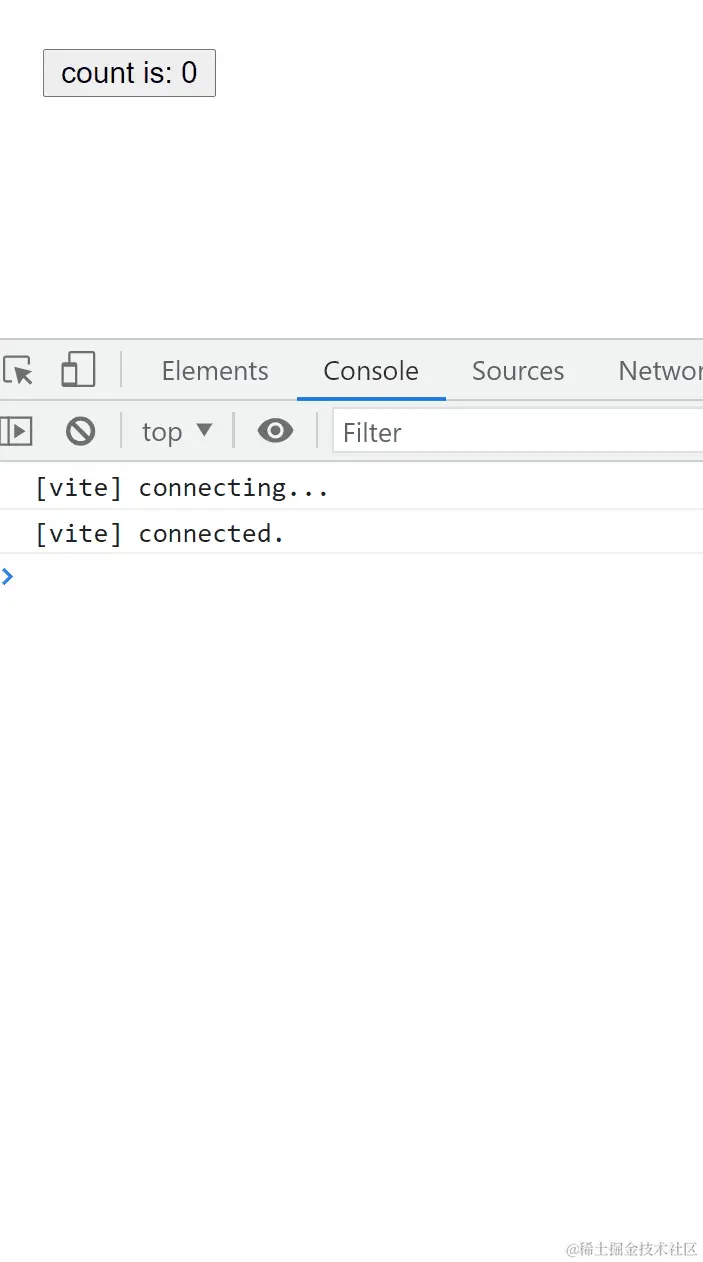This screenshot has width=703, height=1262.
Task: Click inside the Filter input field
Action: pyautogui.click(x=500, y=432)
